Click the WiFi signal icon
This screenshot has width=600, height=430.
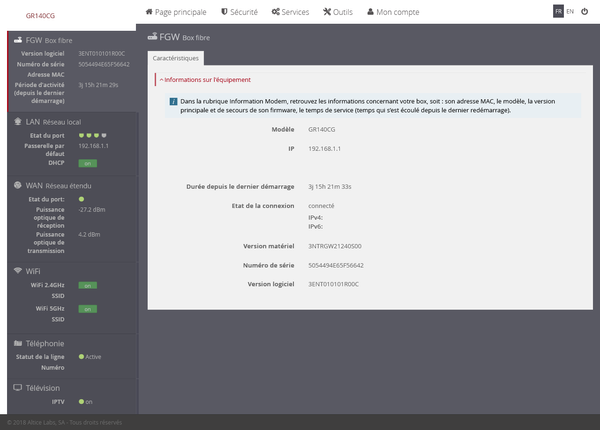point(17,270)
